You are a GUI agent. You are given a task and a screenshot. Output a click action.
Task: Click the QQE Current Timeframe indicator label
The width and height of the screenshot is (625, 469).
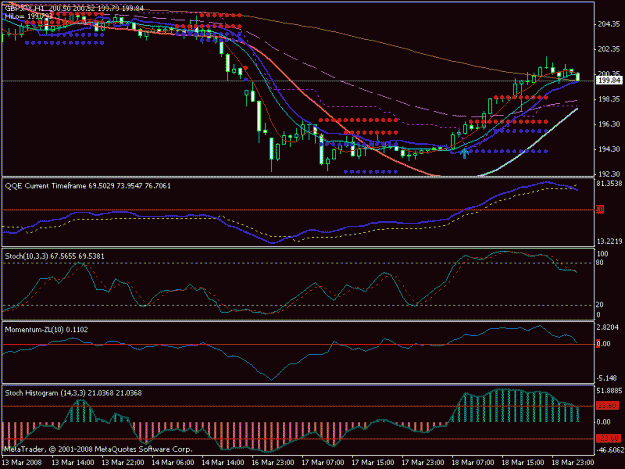[88, 186]
